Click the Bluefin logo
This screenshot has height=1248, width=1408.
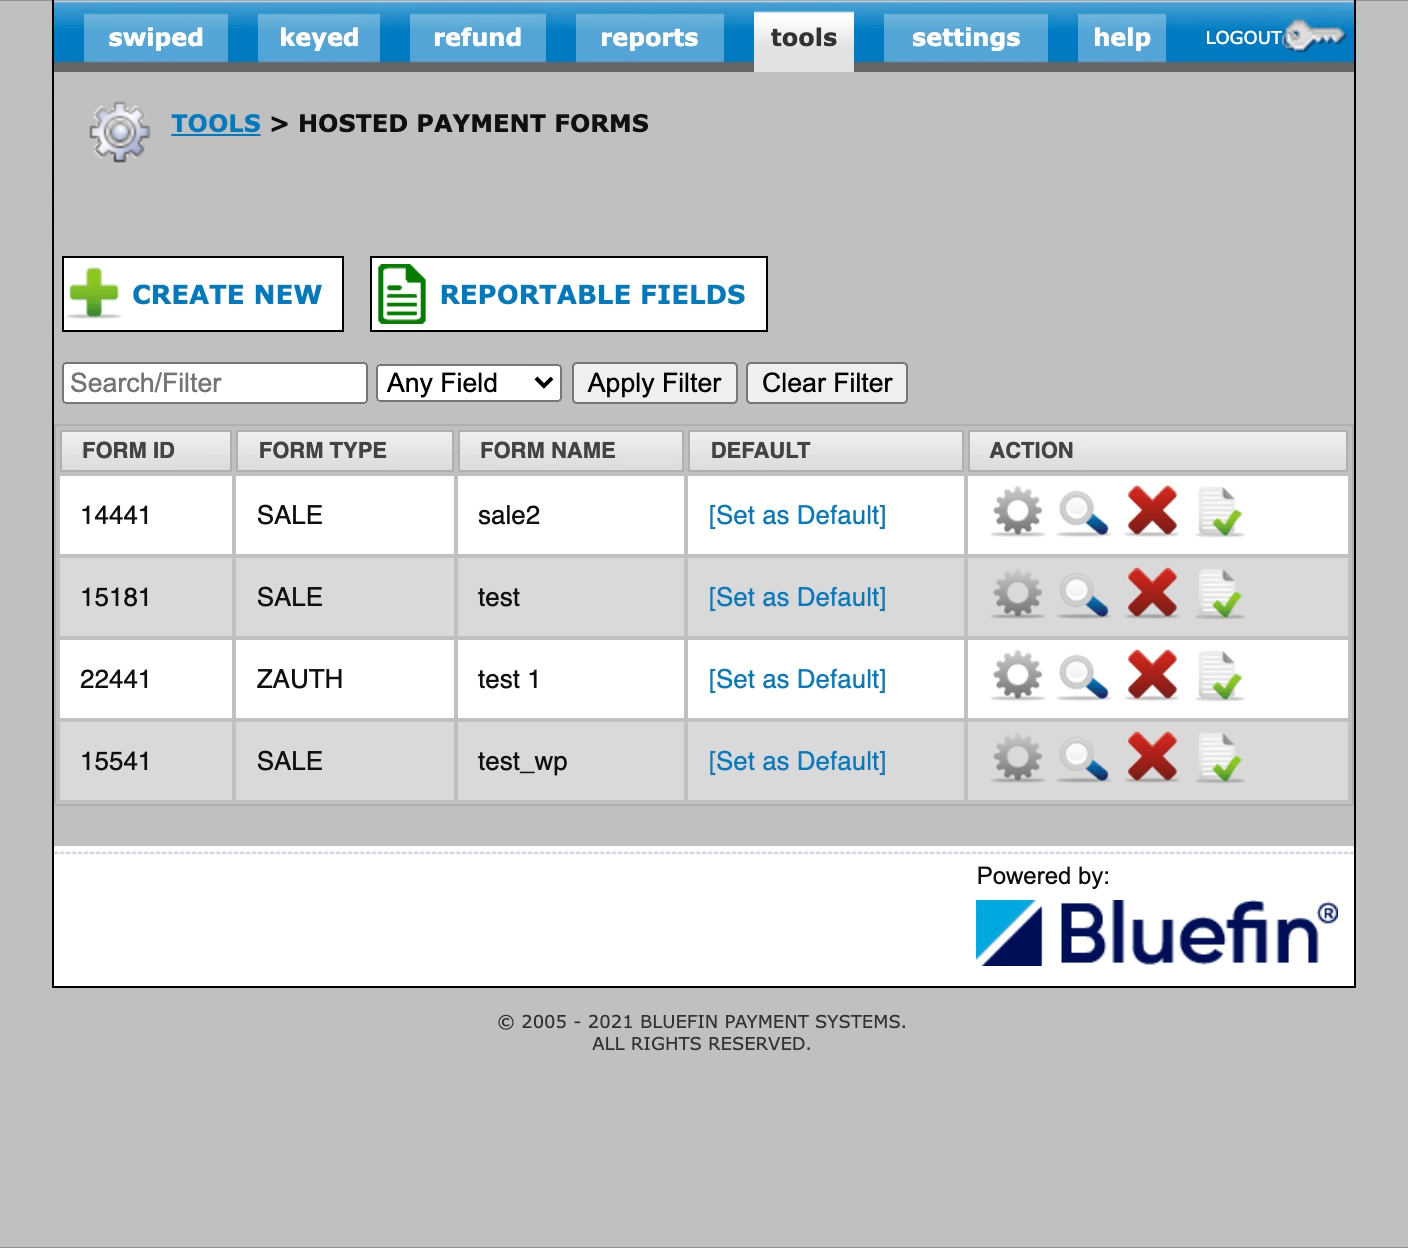click(x=1157, y=932)
